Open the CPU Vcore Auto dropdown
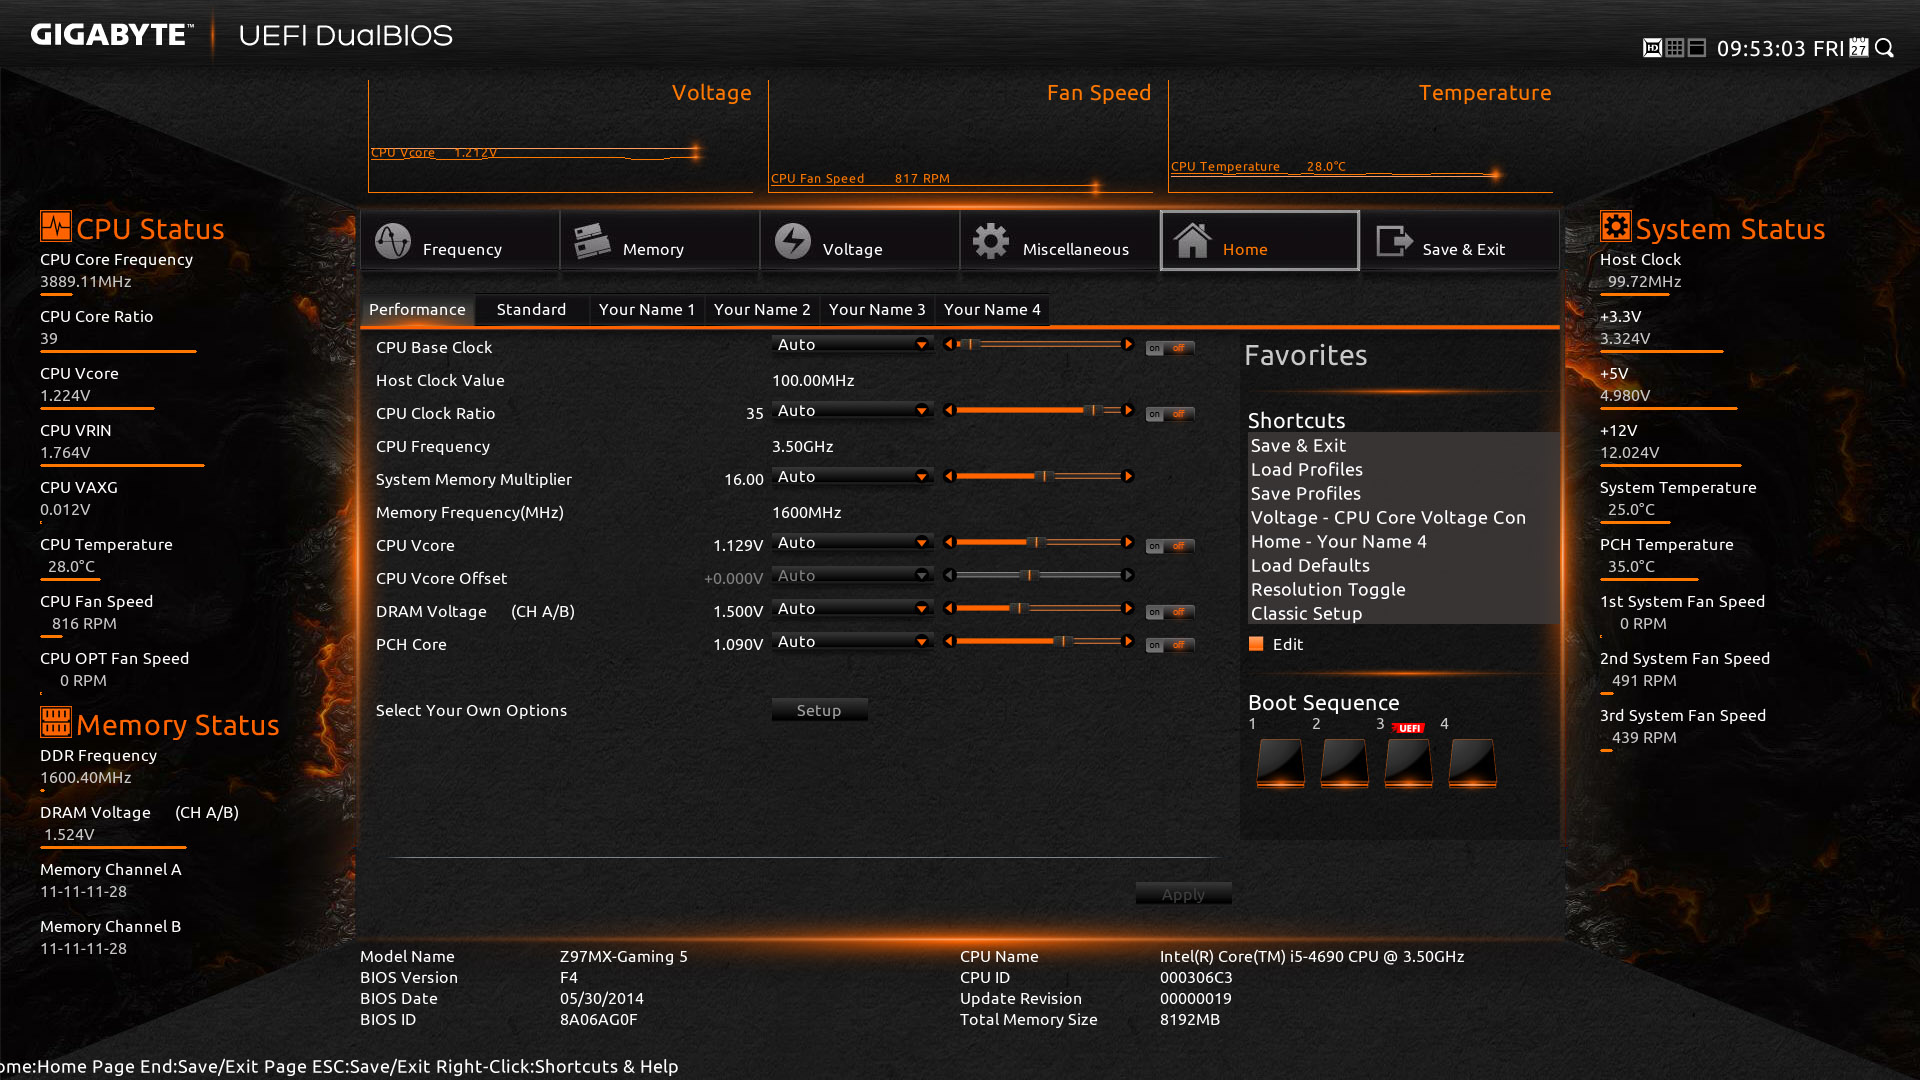Screen dimensions: 1920x1080 pyautogui.click(x=852, y=542)
